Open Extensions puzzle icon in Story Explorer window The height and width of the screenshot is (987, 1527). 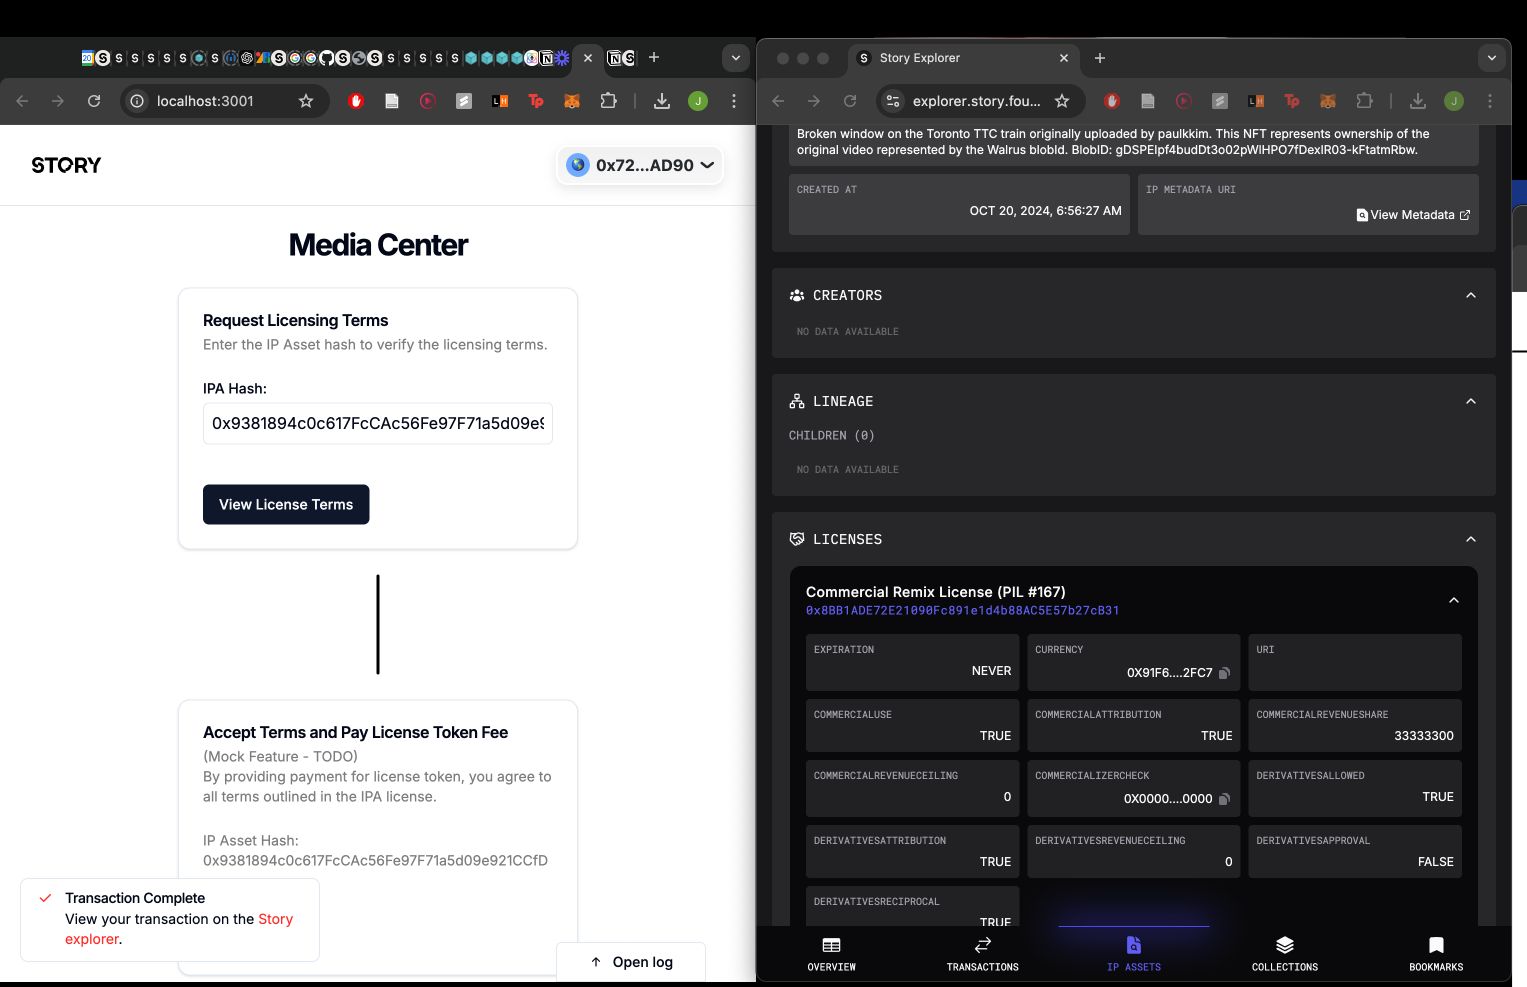point(1364,101)
